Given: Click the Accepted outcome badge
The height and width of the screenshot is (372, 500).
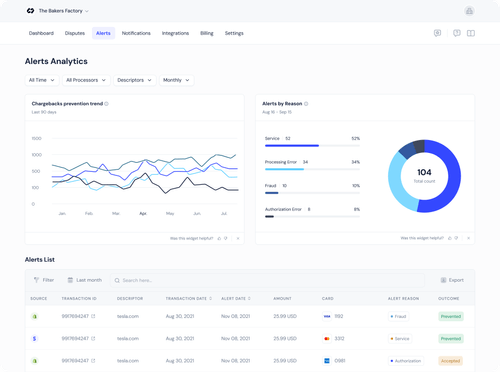Looking at the screenshot, I should (450, 361).
